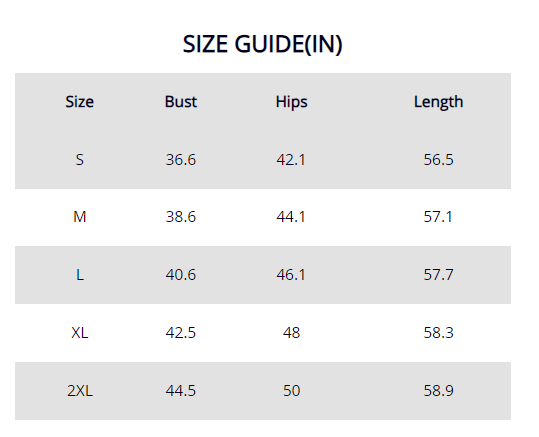Viewport: 539px width, 437px height.
Task: Click the L size row label
Action: 80,275
